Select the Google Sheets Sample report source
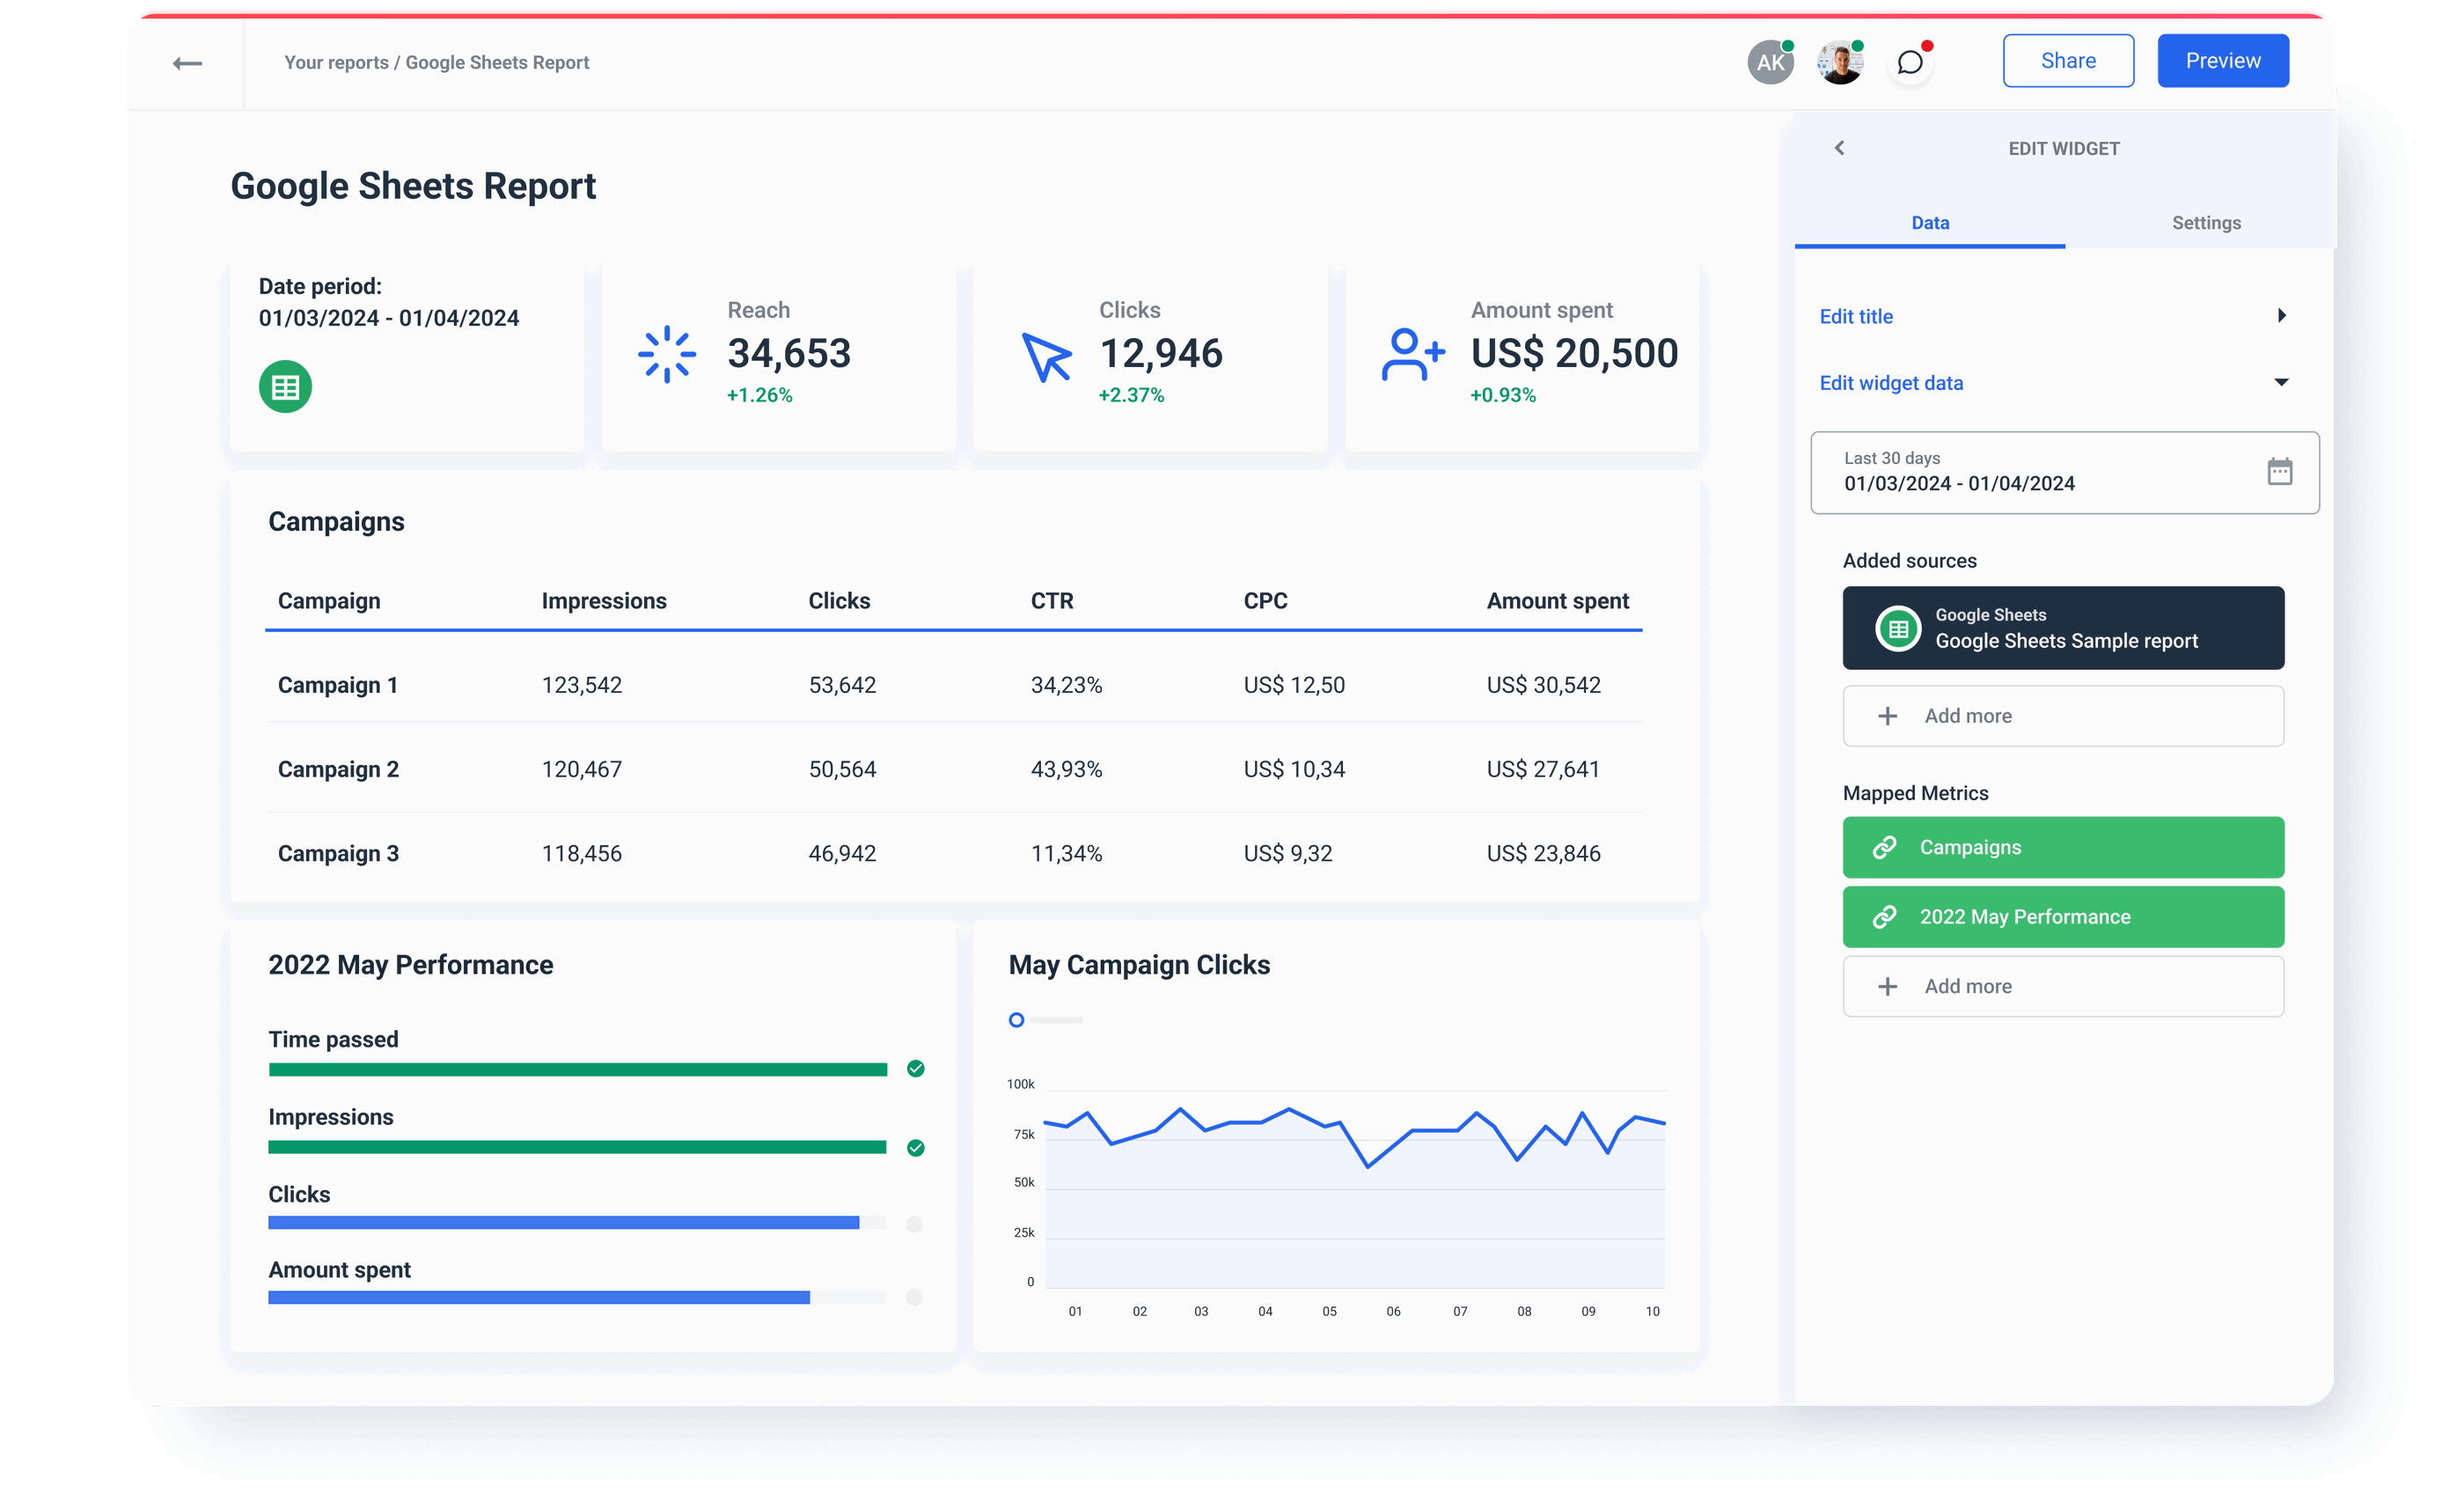 (x=2062, y=628)
